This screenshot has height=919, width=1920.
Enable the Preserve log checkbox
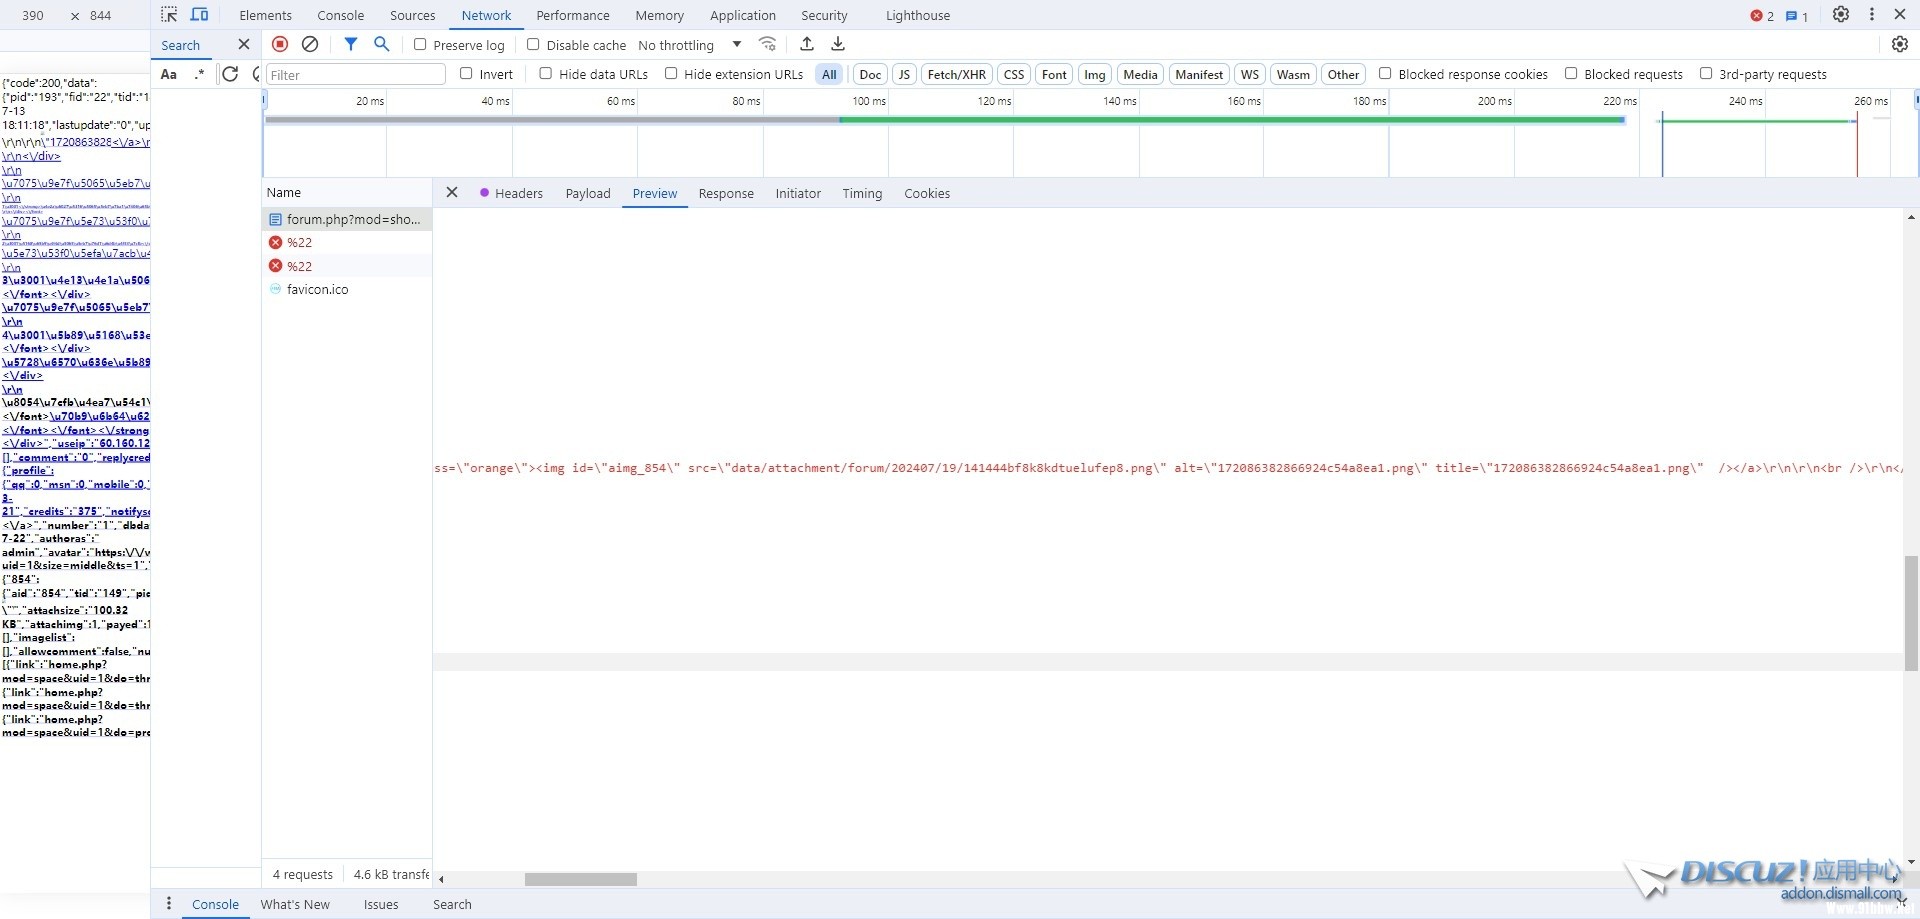(420, 44)
